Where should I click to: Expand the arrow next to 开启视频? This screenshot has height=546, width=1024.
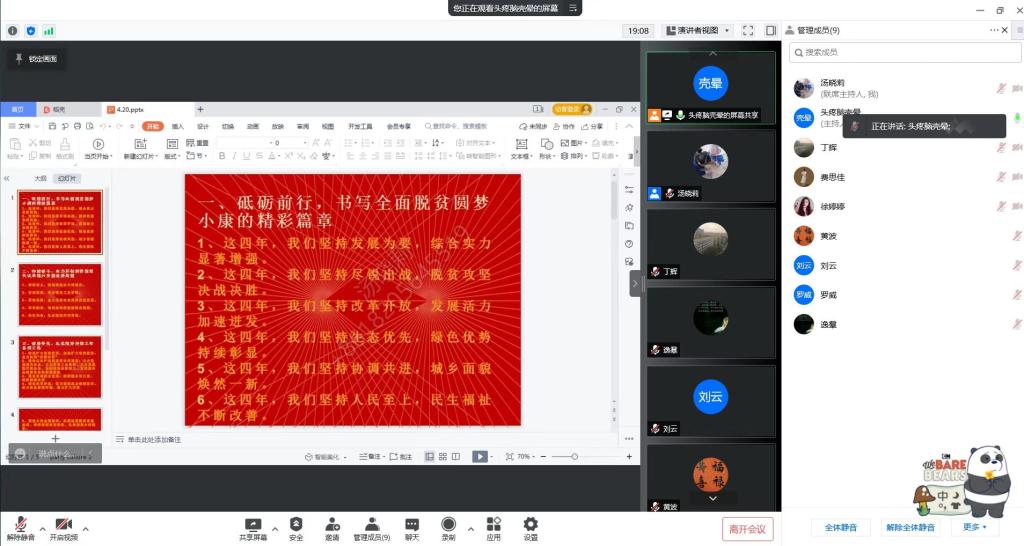click(x=86, y=528)
